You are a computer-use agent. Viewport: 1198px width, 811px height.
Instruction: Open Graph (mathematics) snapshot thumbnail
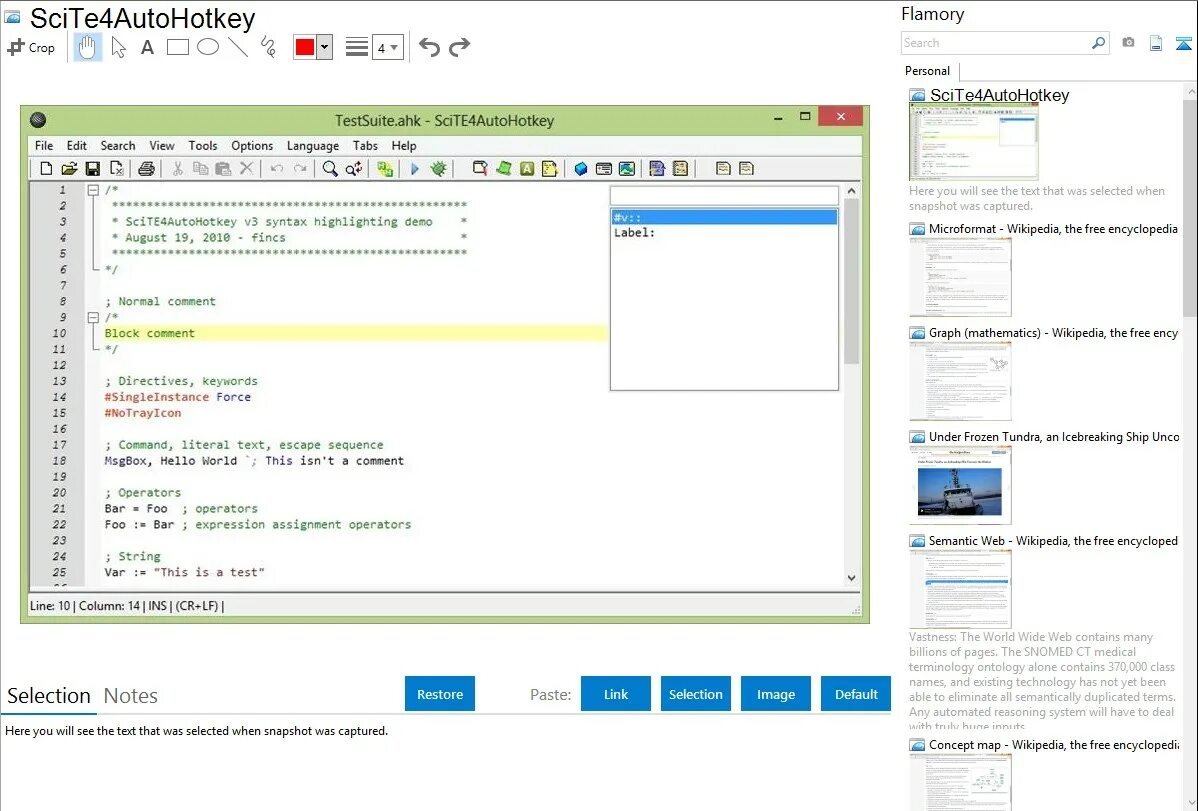pos(960,381)
